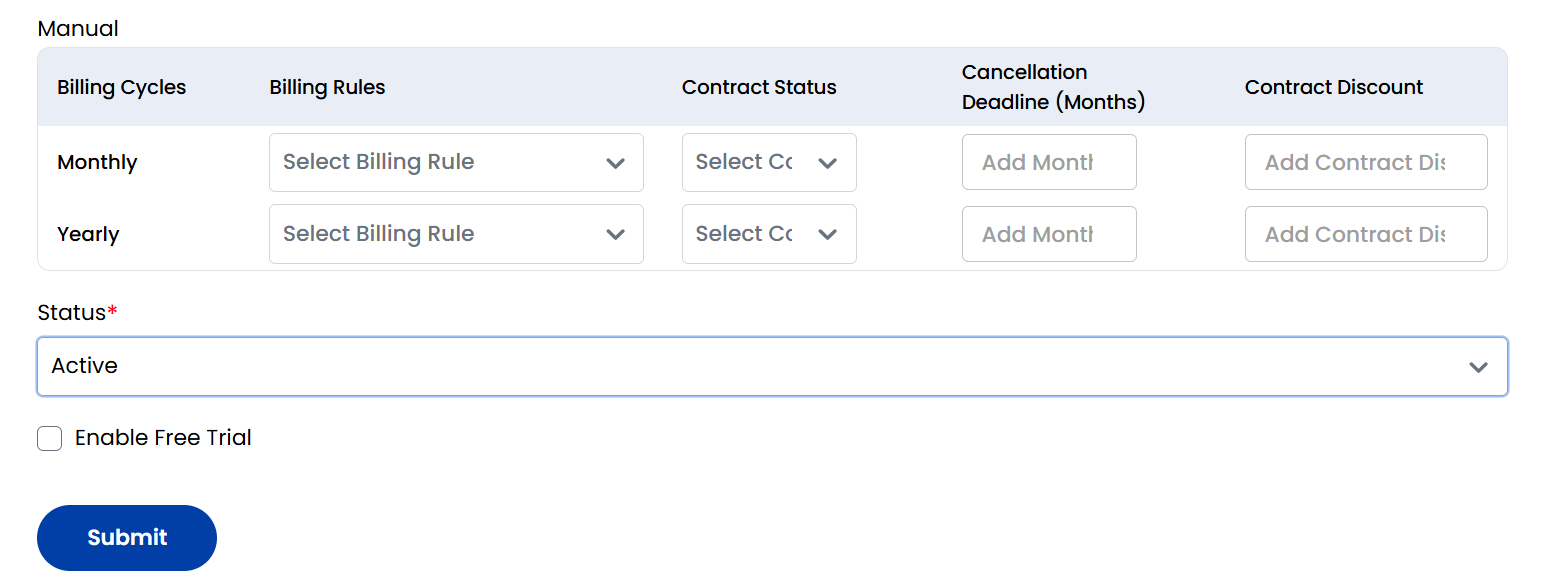The height and width of the screenshot is (585, 1545).
Task: Click the chevron arrow of Status field
Action: [1478, 367]
